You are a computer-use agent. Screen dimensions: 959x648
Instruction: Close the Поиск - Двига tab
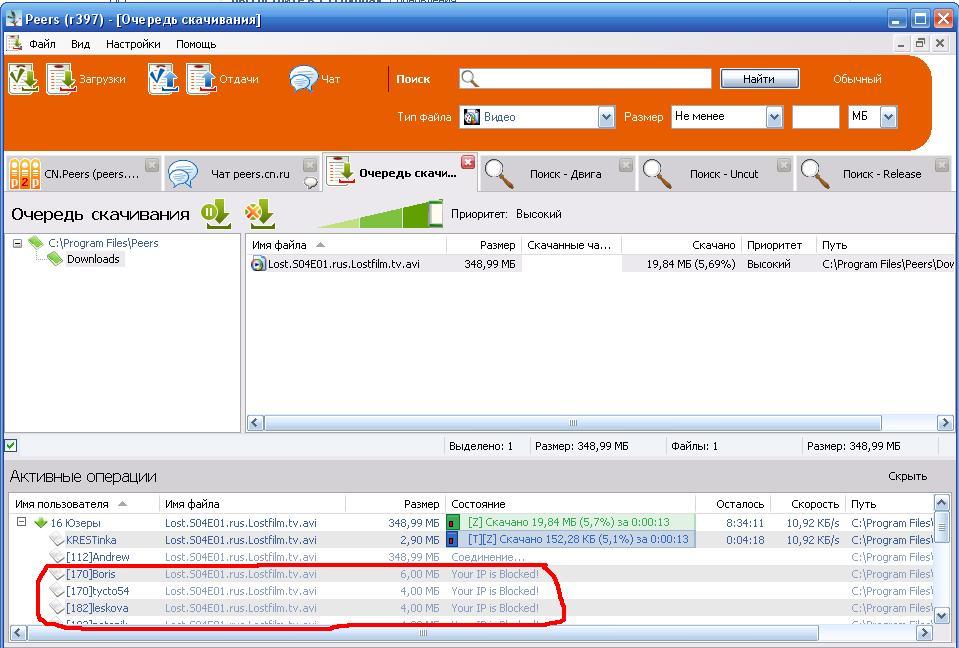pos(626,165)
